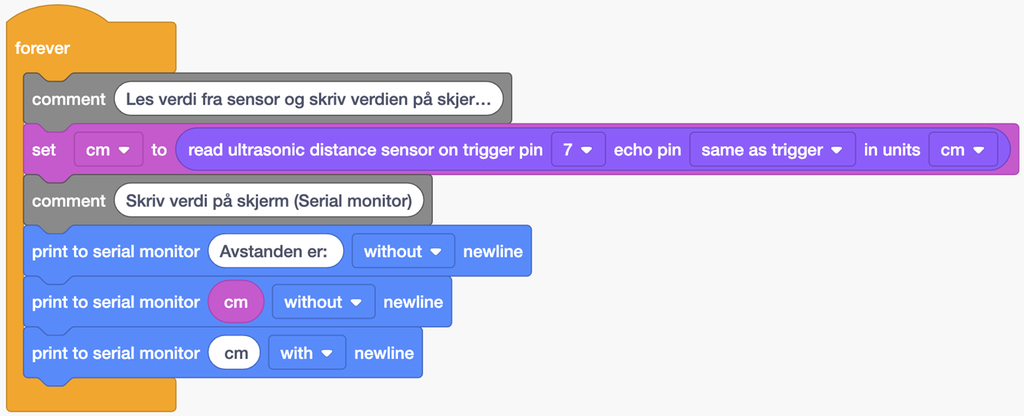Select the print block containing purple cm variable
1024x416 pixels.
click(115, 302)
